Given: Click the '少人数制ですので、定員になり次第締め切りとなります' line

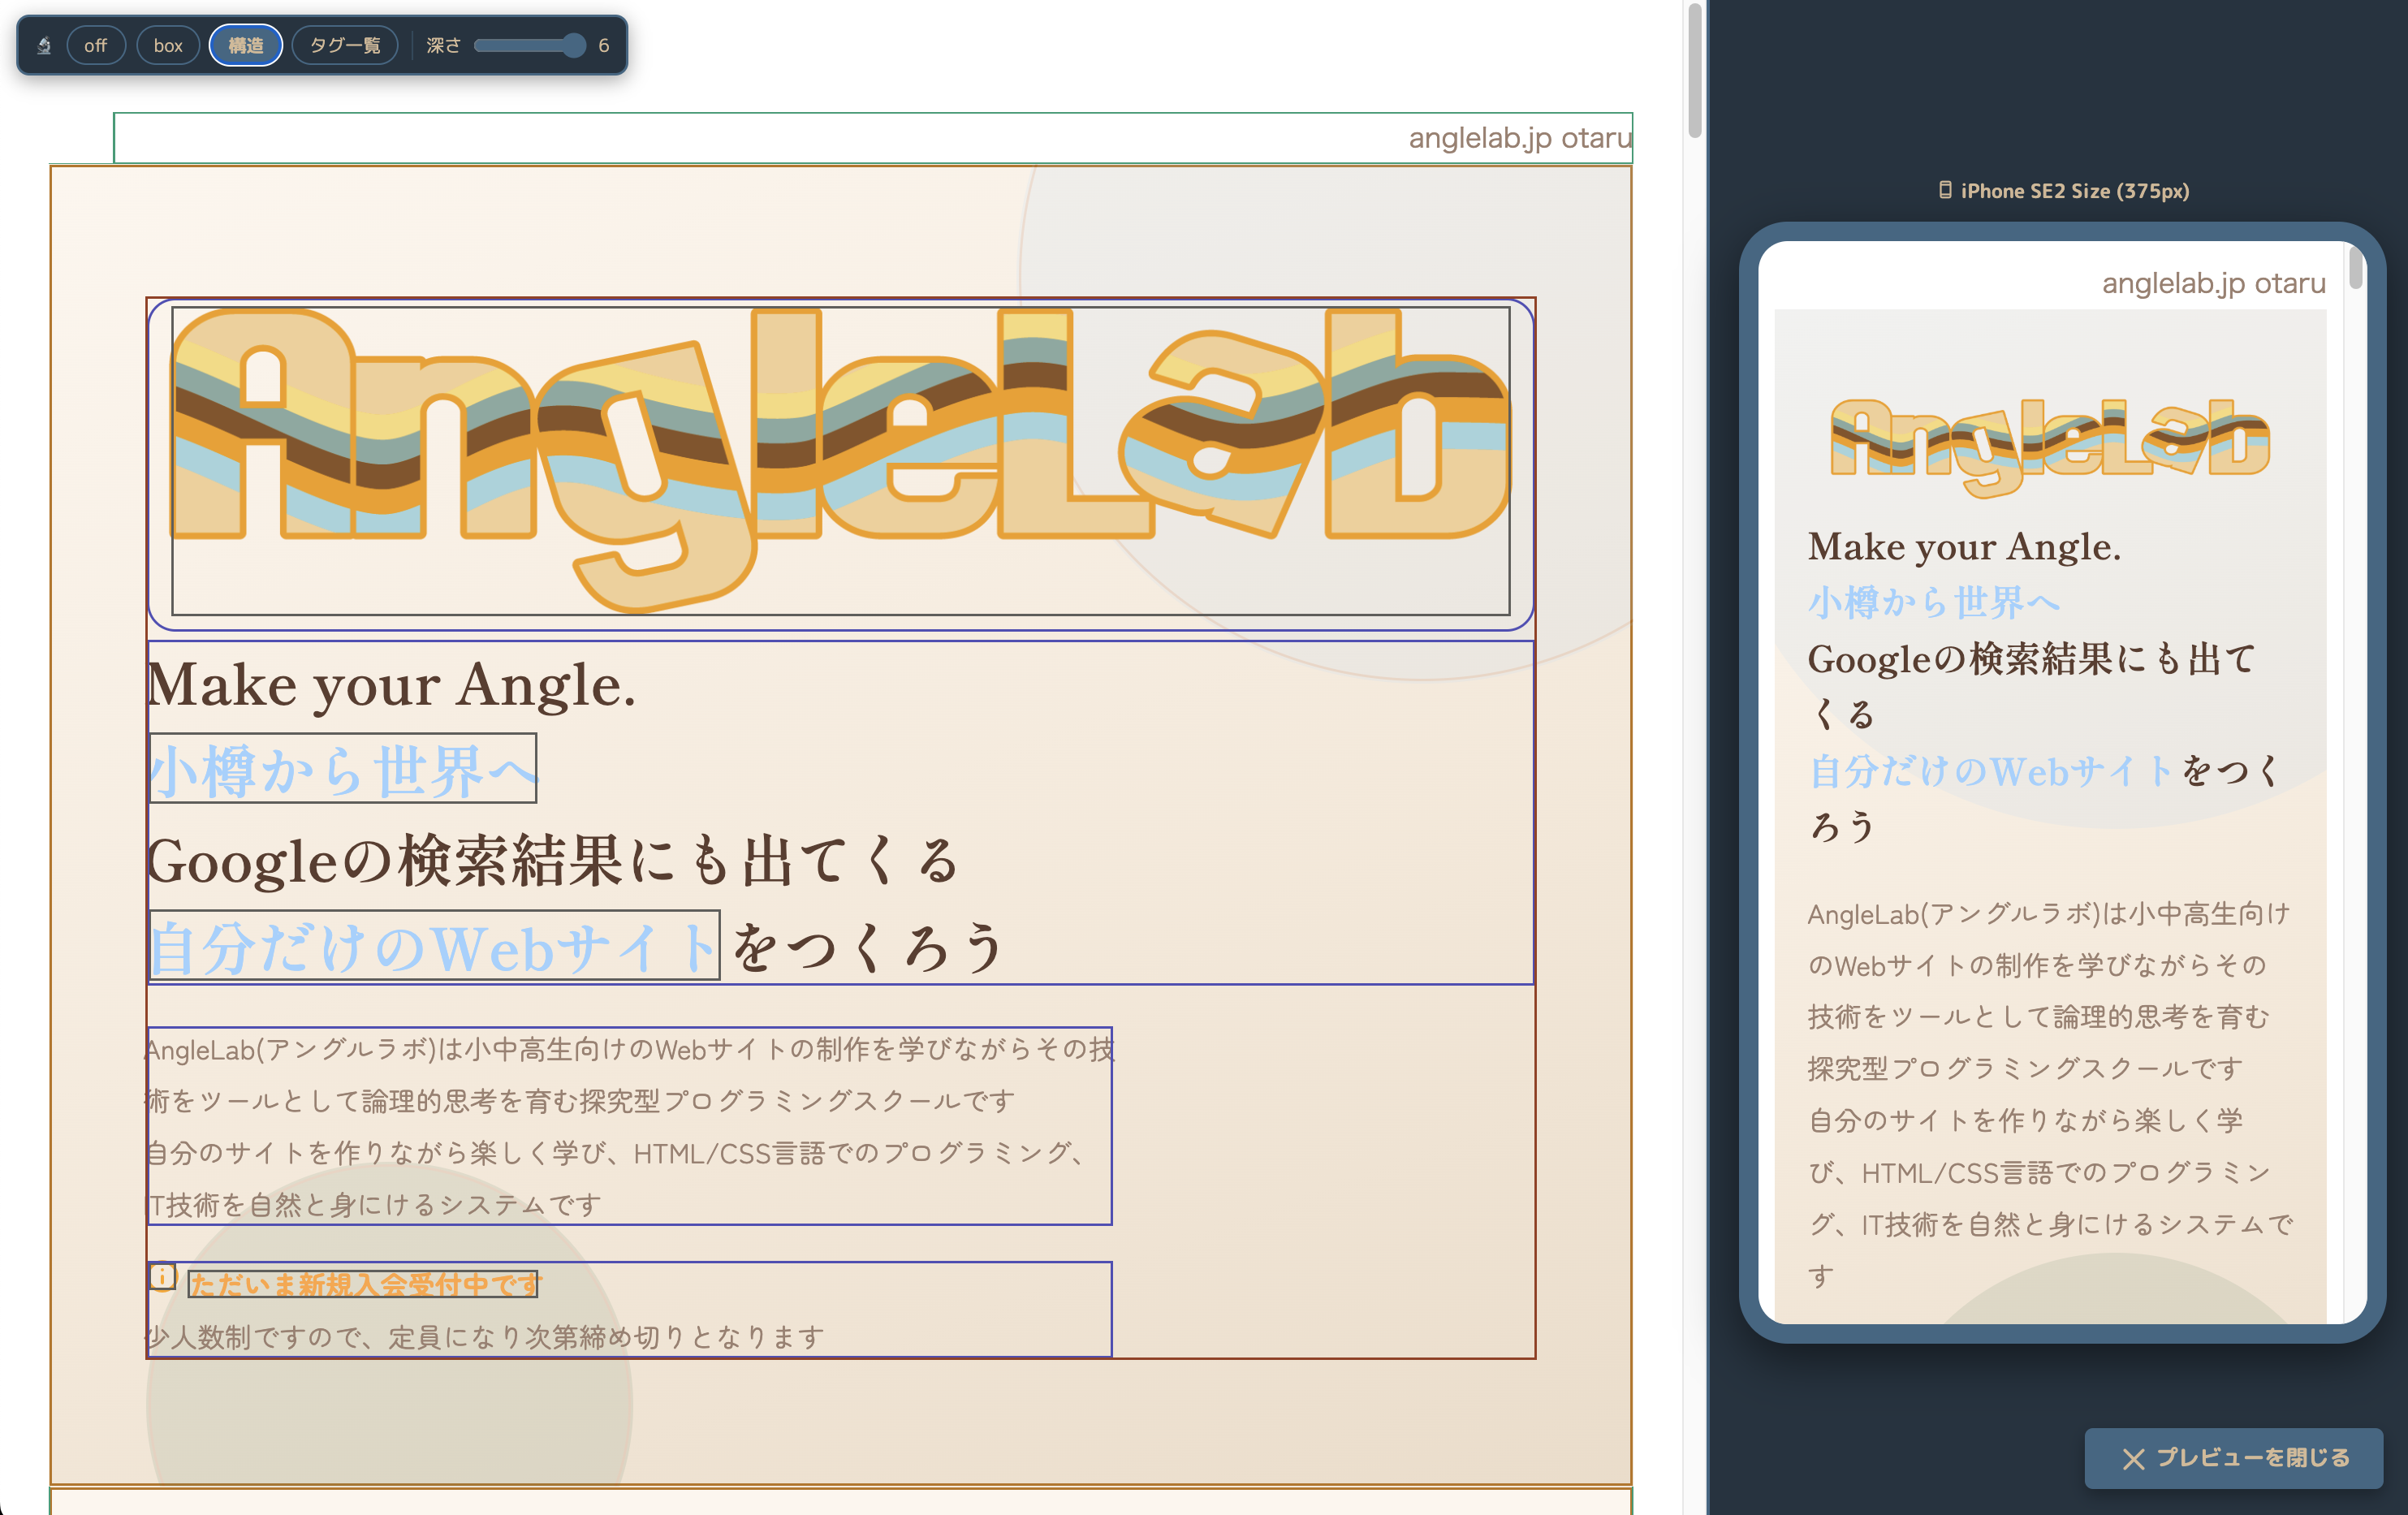Looking at the screenshot, I should tap(485, 1337).
